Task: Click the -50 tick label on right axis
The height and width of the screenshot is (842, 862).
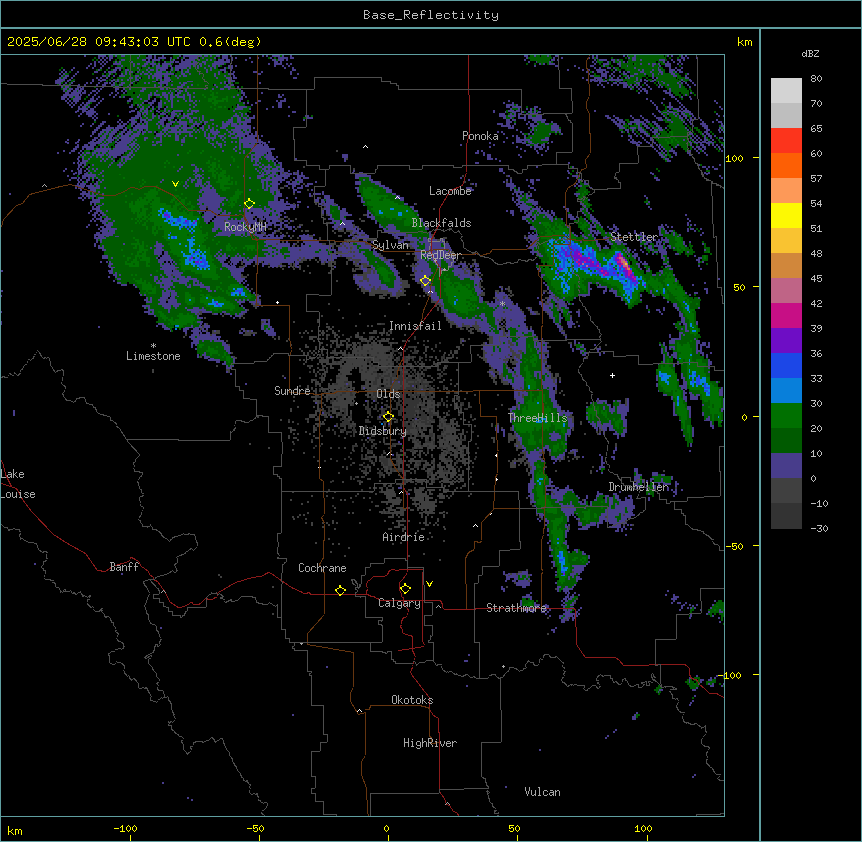Action: [x=734, y=546]
